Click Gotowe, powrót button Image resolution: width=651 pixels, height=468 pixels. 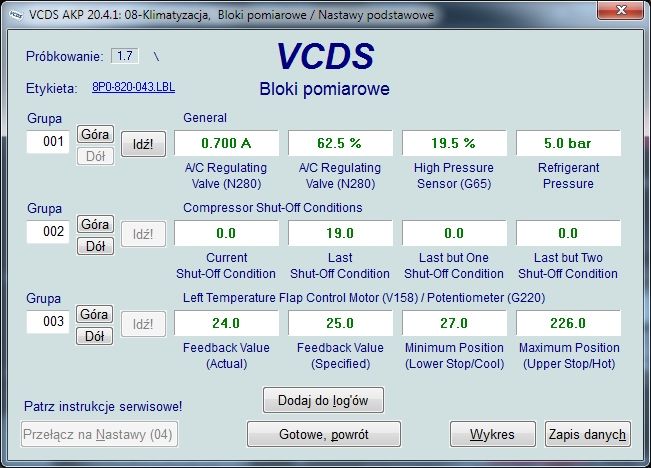coord(324,434)
